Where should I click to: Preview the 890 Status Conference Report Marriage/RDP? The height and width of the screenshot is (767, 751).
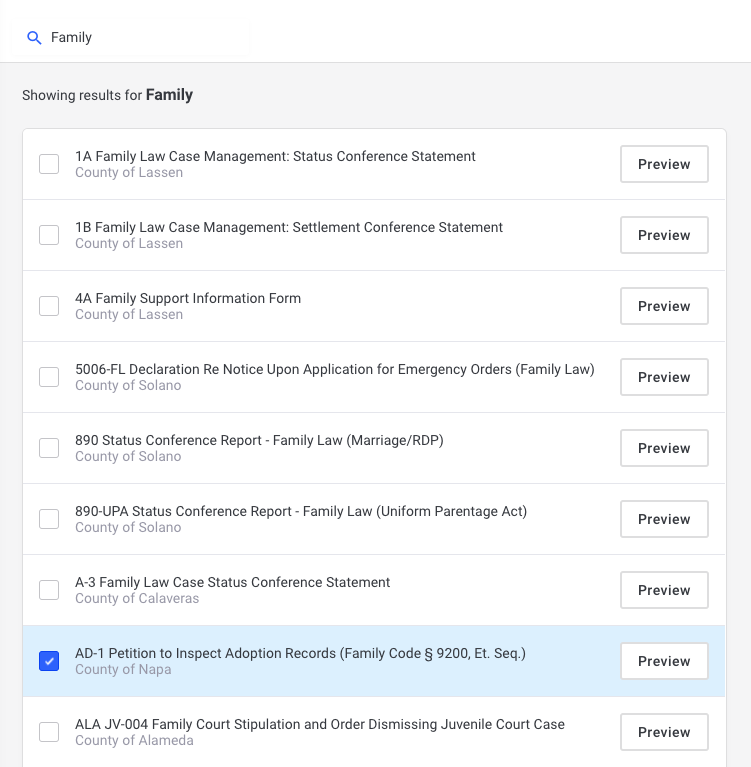tap(664, 448)
